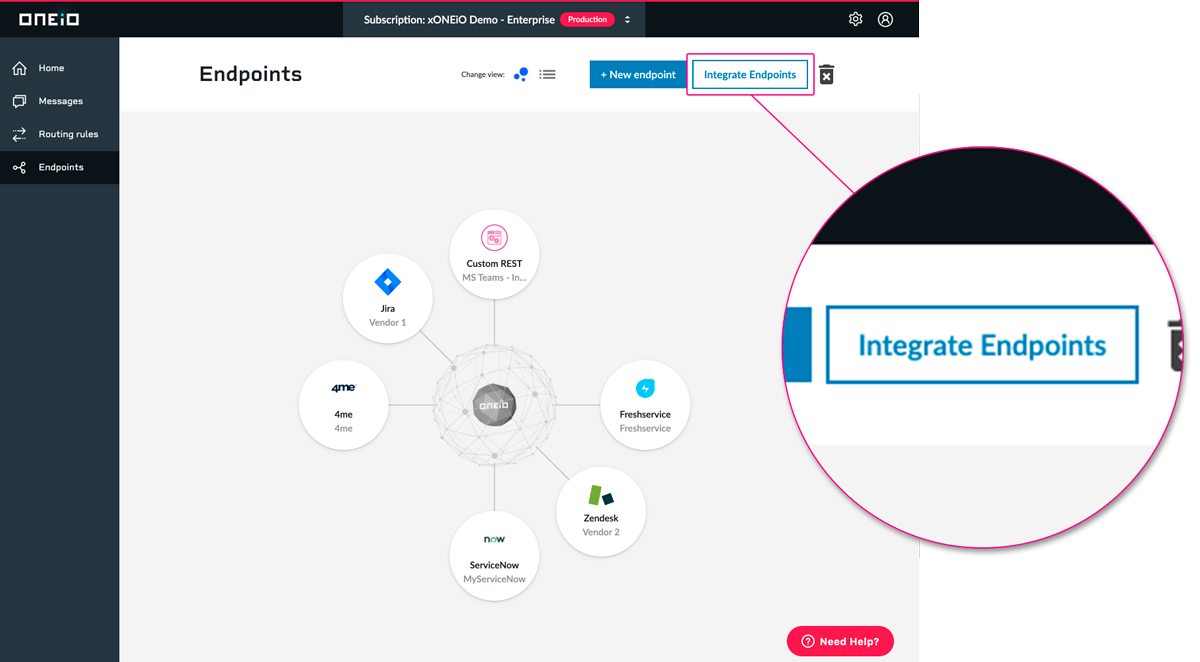This screenshot has width=1200, height=662.
Task: Open the subscription selector dropdown arrows
Action: [628, 19]
